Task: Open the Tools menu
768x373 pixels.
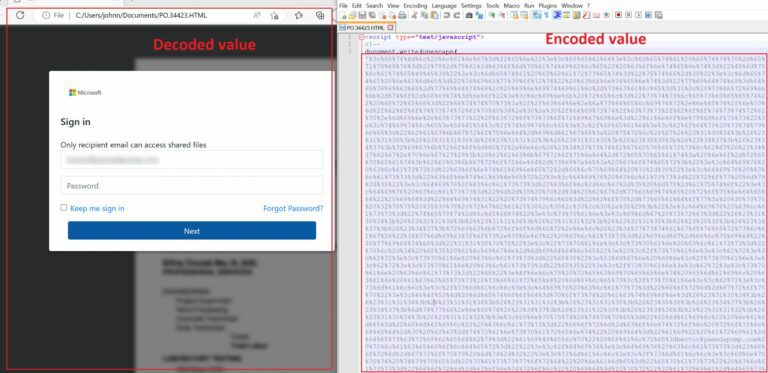Action: pos(492,5)
